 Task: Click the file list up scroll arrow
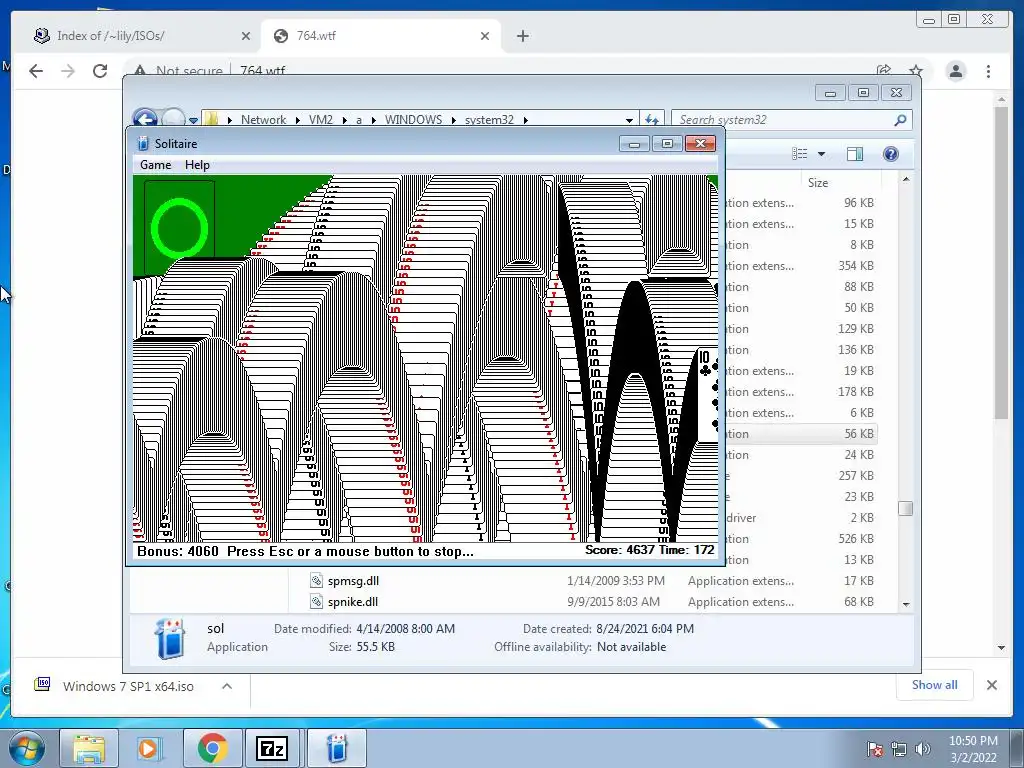coord(906,179)
